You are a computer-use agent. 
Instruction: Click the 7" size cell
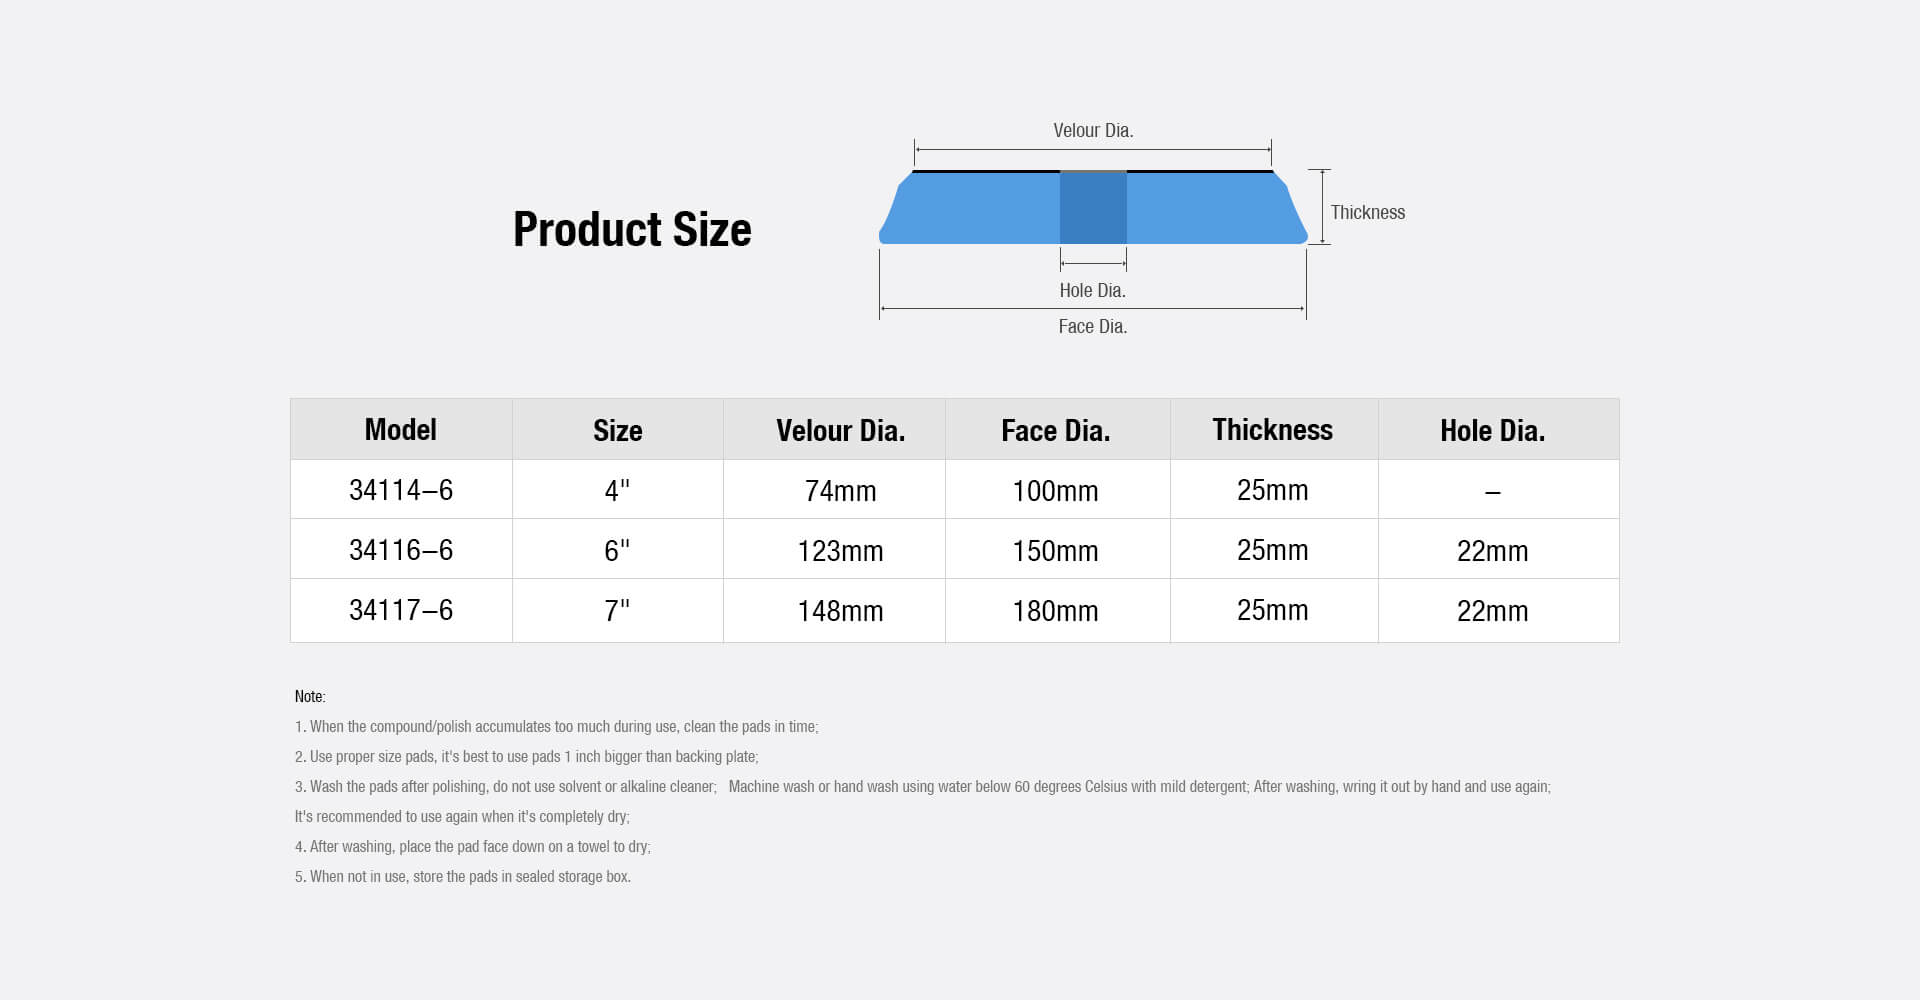pyautogui.click(x=617, y=610)
